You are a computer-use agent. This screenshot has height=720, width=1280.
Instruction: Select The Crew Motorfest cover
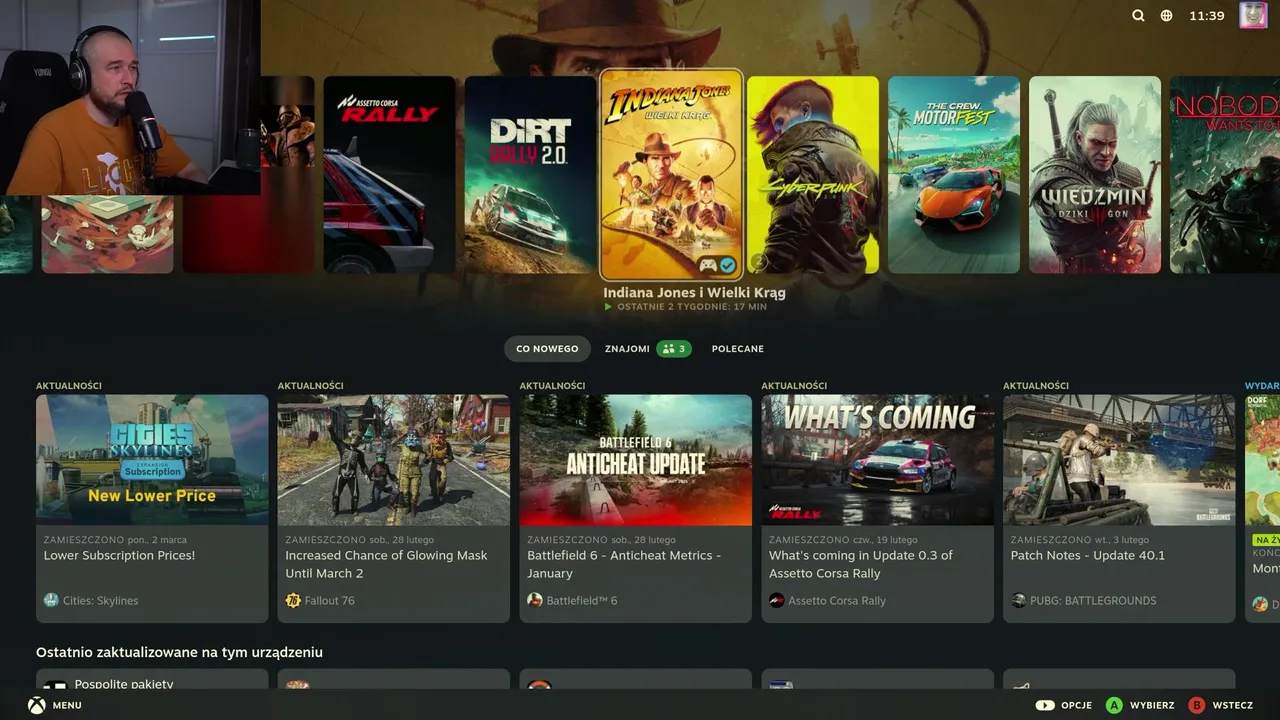click(954, 175)
